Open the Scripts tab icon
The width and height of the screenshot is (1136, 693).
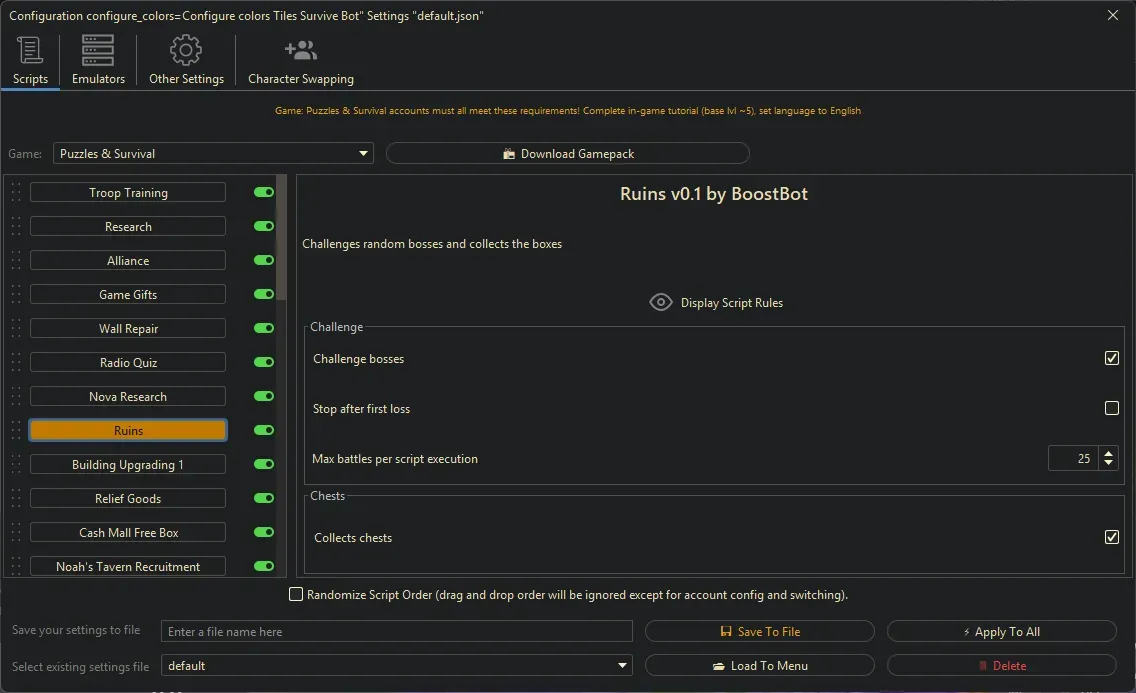[x=30, y=50]
